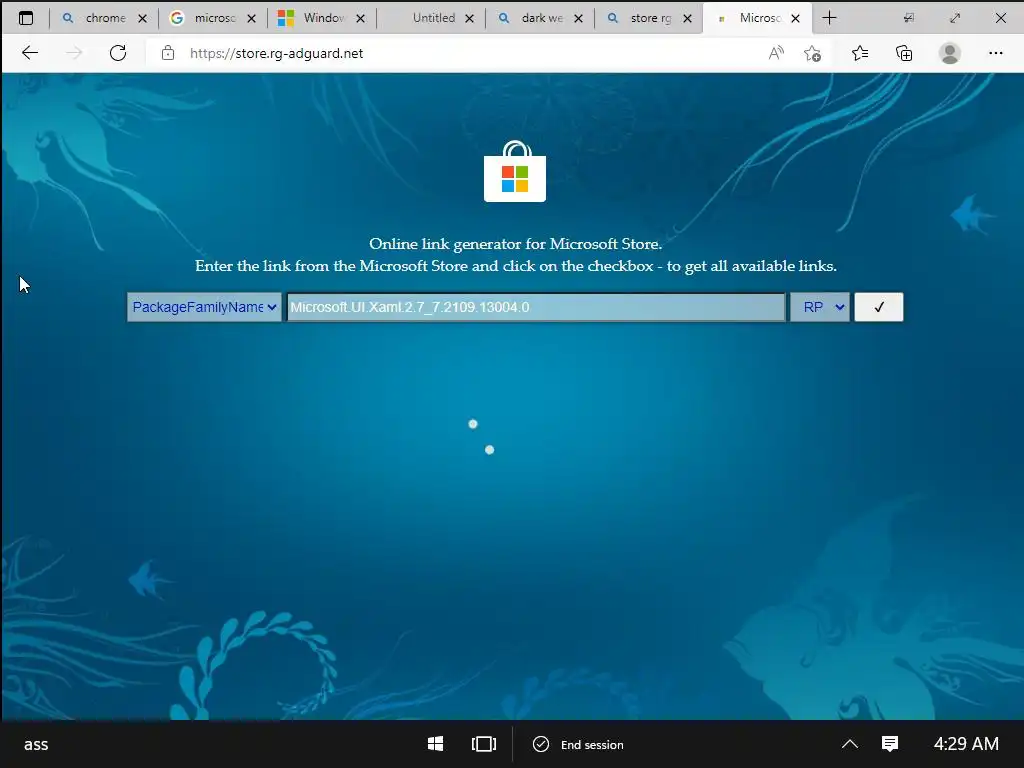Click the address bar URL
The height and width of the screenshot is (768, 1024).
(x=276, y=54)
